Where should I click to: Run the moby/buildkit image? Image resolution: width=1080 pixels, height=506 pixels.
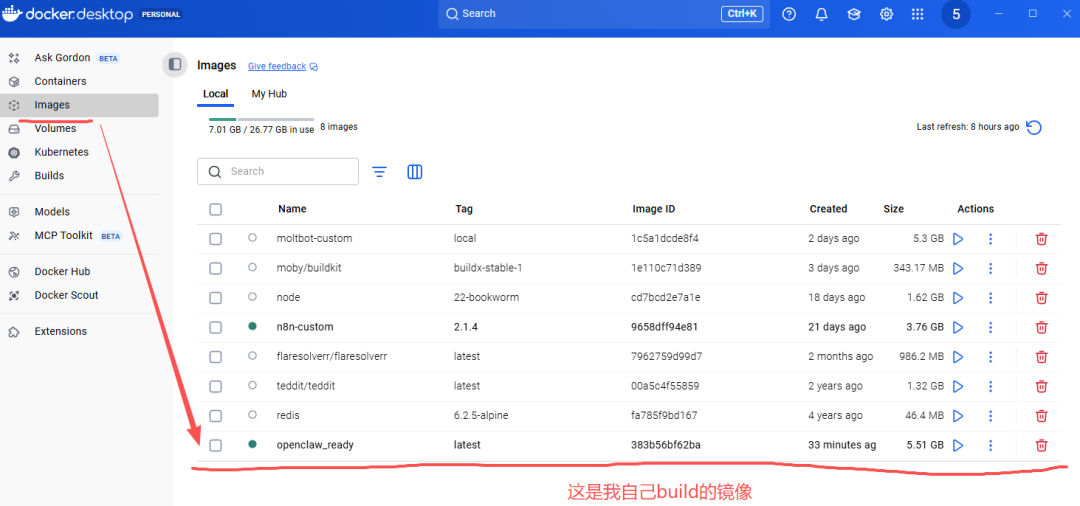tap(957, 268)
